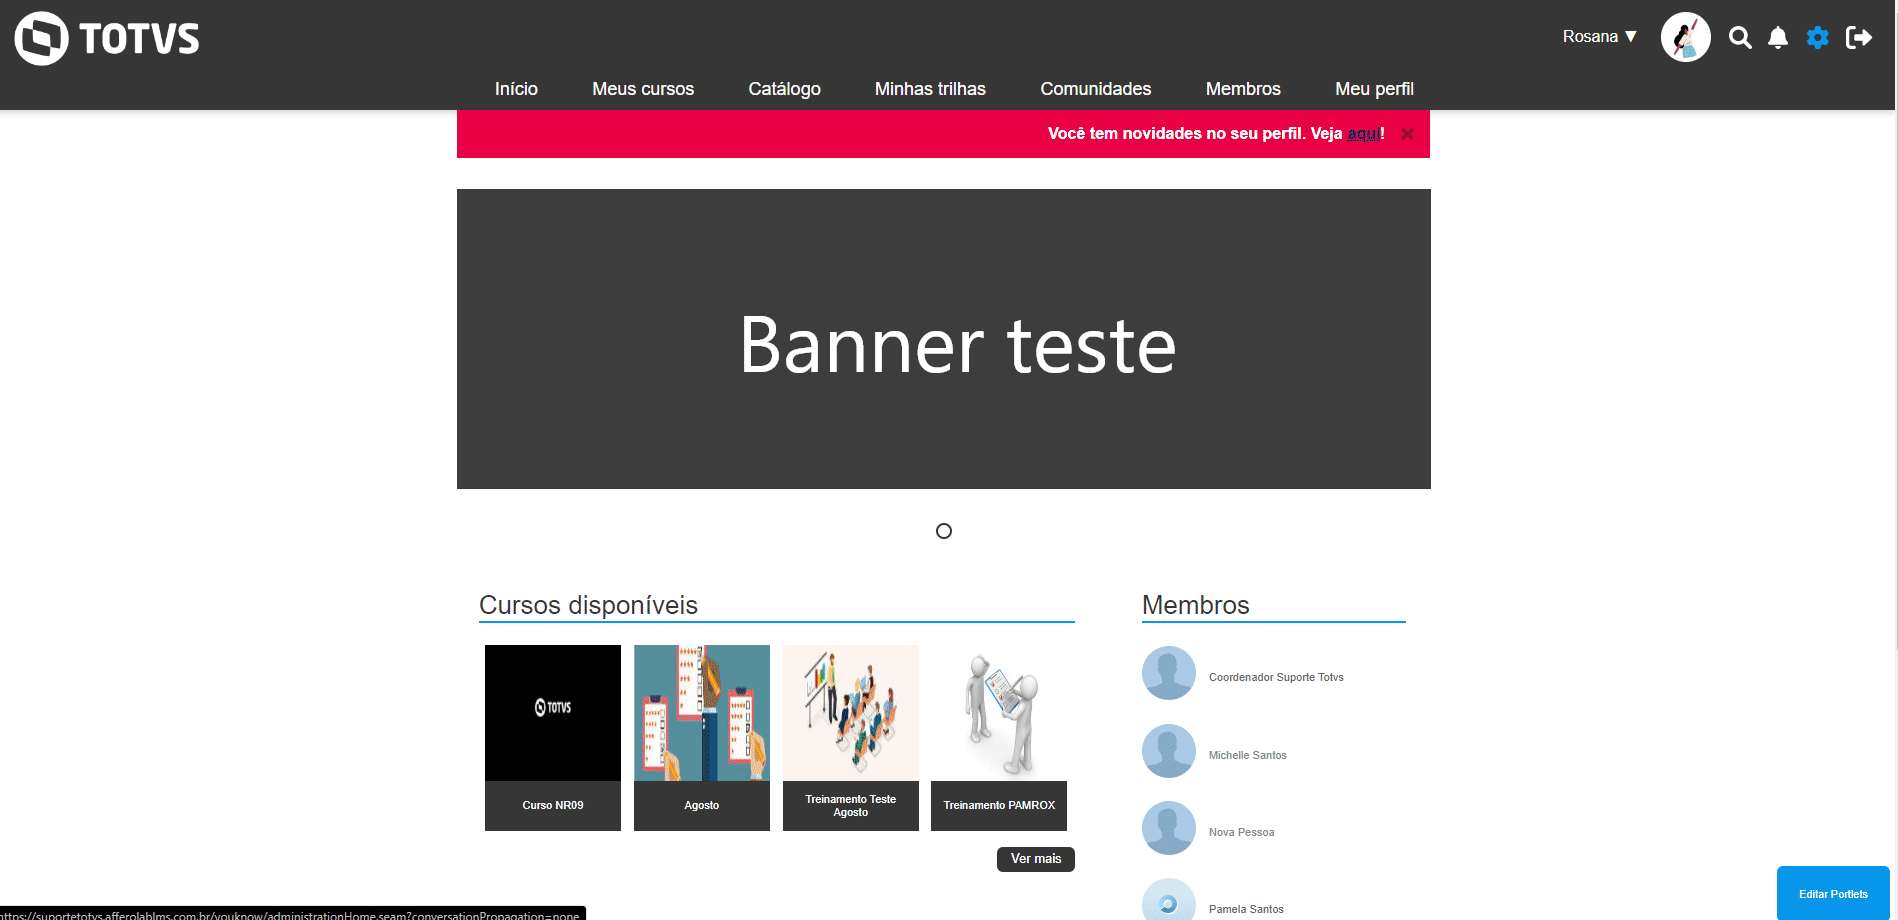This screenshot has height=920, width=1898.
Task: Open Comunidades section
Action: tap(1096, 89)
